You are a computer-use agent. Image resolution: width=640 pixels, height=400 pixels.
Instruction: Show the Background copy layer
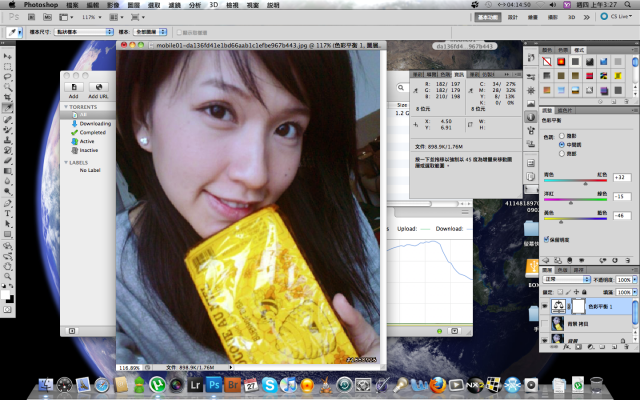coord(544,324)
